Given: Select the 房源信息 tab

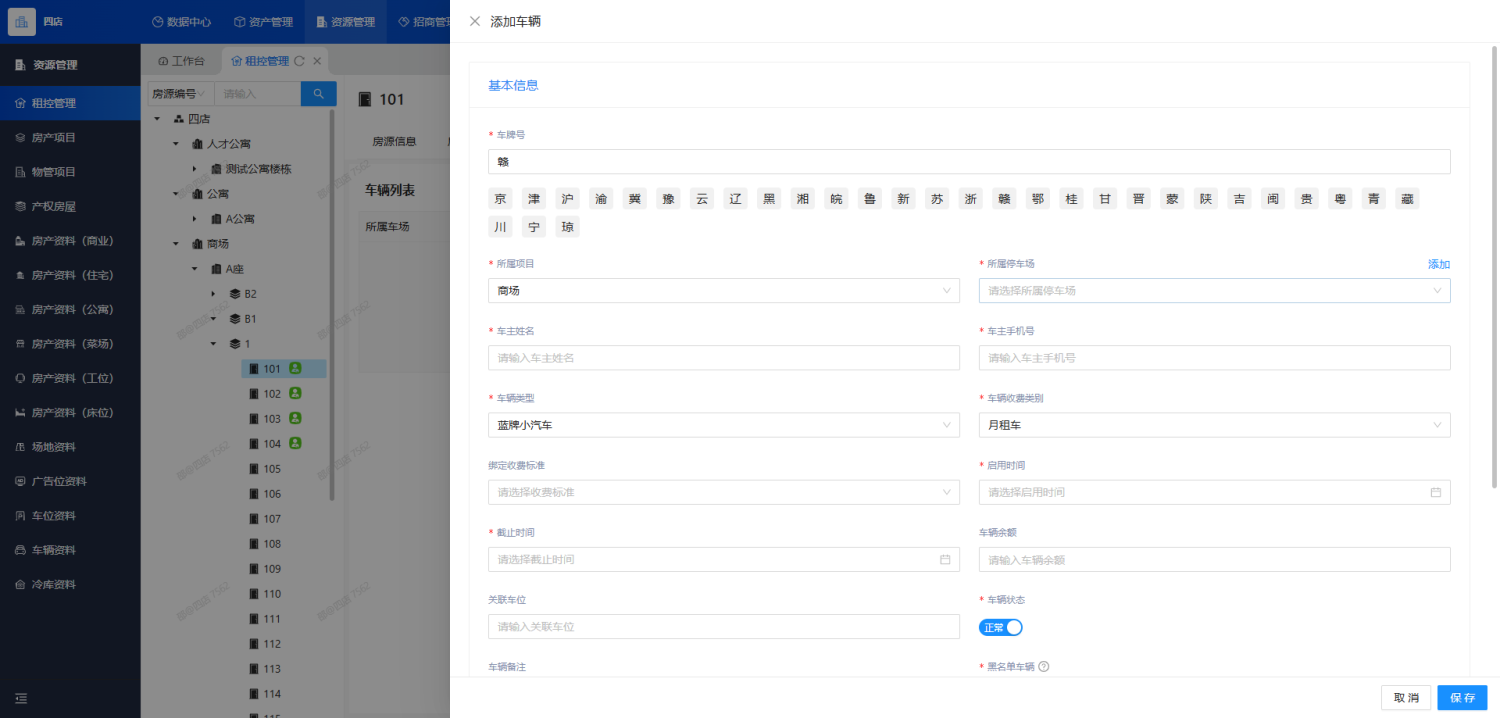Looking at the screenshot, I should pos(394,142).
